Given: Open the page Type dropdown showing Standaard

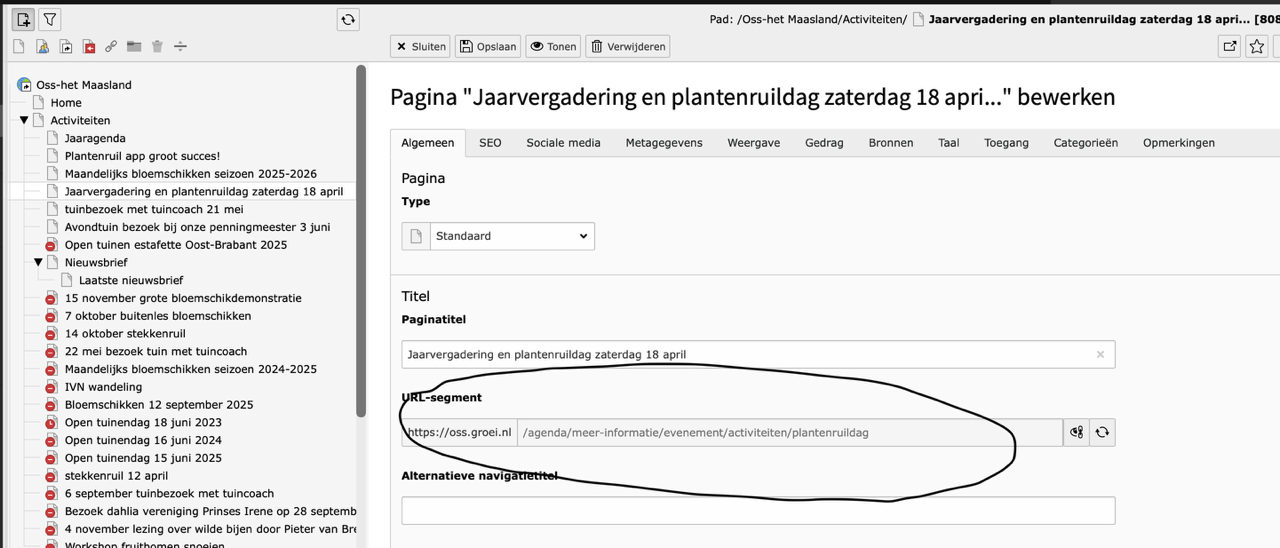Looking at the screenshot, I should 511,236.
